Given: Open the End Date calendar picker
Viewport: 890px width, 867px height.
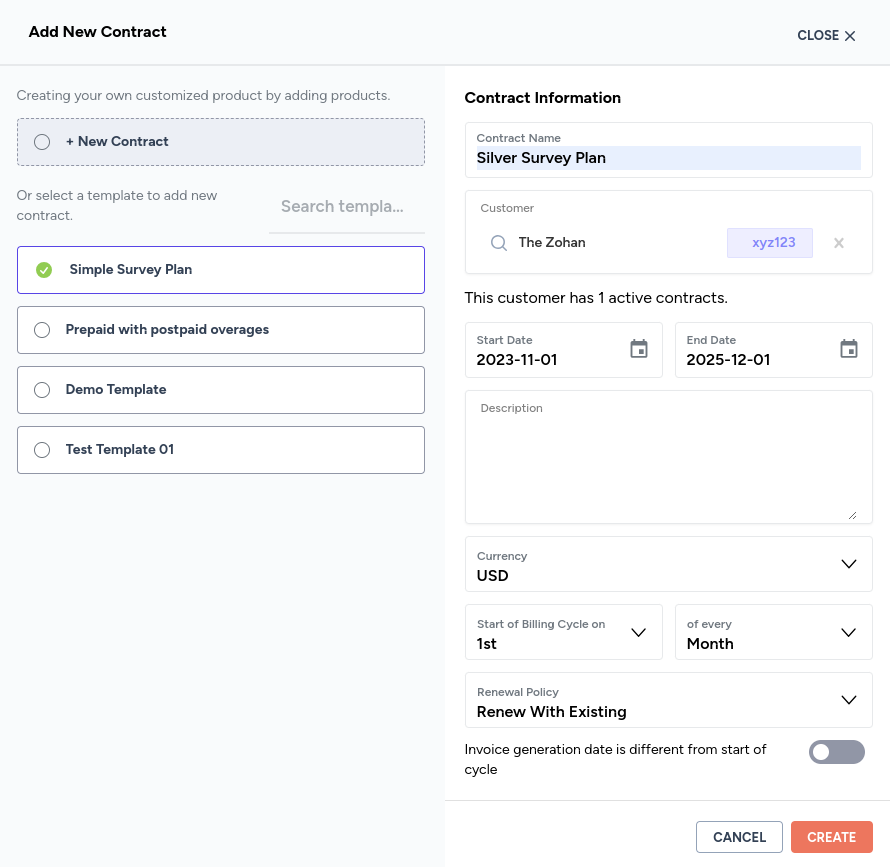Looking at the screenshot, I should [849, 349].
